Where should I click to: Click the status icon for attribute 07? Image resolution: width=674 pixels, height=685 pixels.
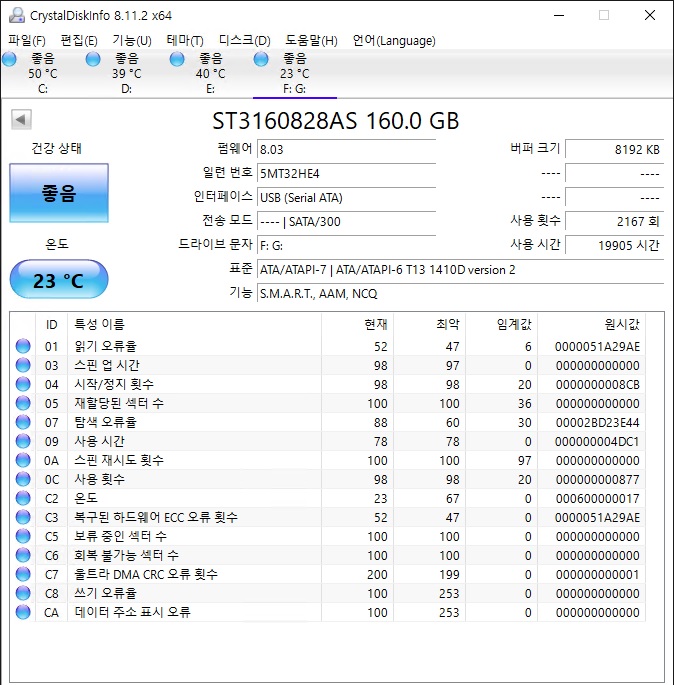[x=23, y=422]
